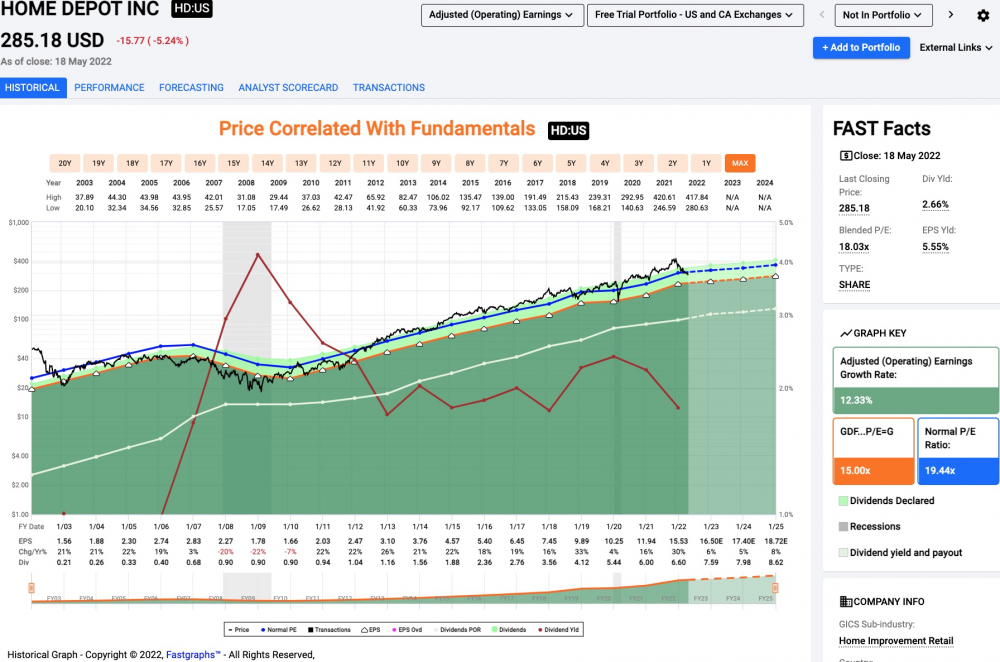Select the HISTORICAL tab

pos(33,87)
